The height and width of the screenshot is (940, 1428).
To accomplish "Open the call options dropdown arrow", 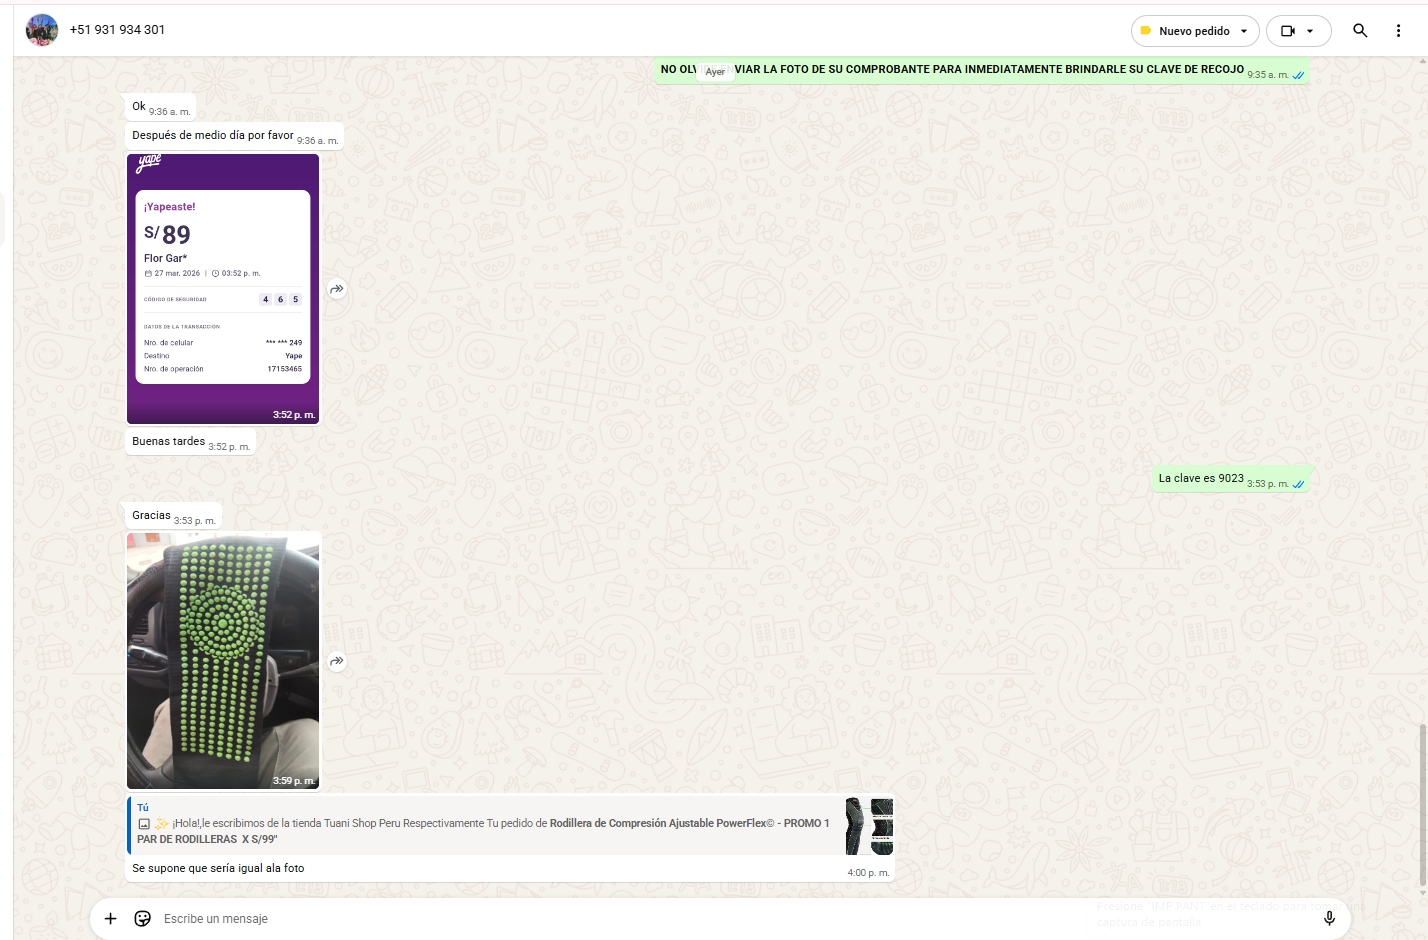I will click(1311, 31).
